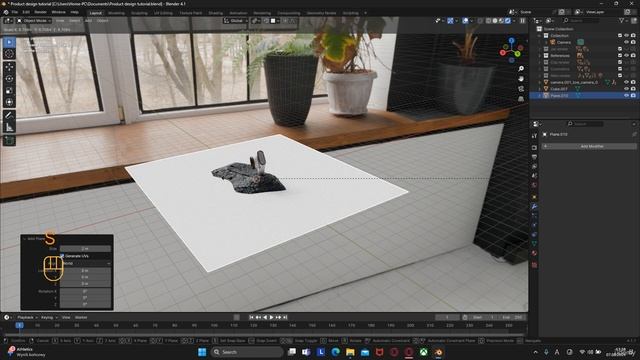This screenshot has width=640, height=360.
Task: Expand the Collection in the outliner
Action: pyautogui.click(x=540, y=36)
